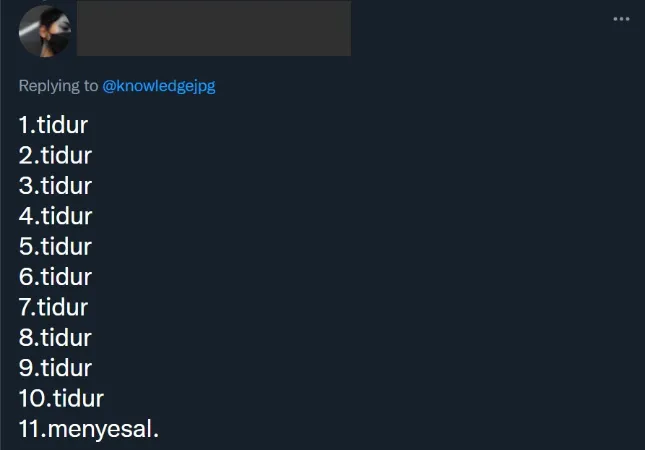645x450 pixels.
Task: Select the line '4.tidur'
Action: (56, 216)
